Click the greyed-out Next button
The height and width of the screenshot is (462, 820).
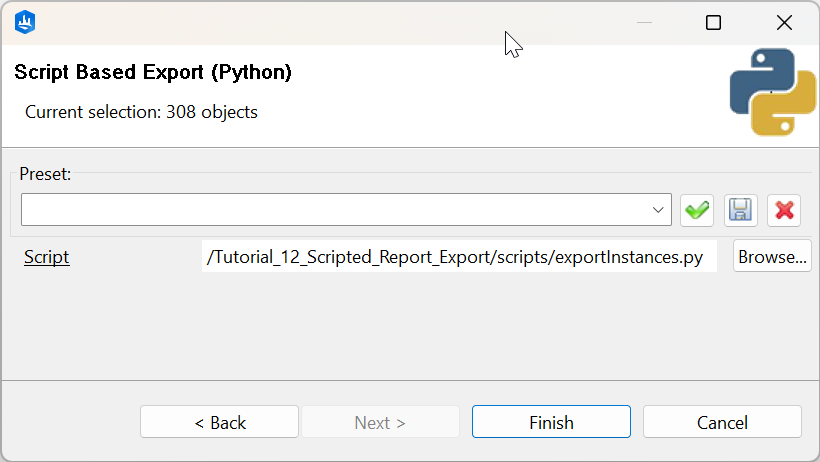pyautogui.click(x=380, y=422)
